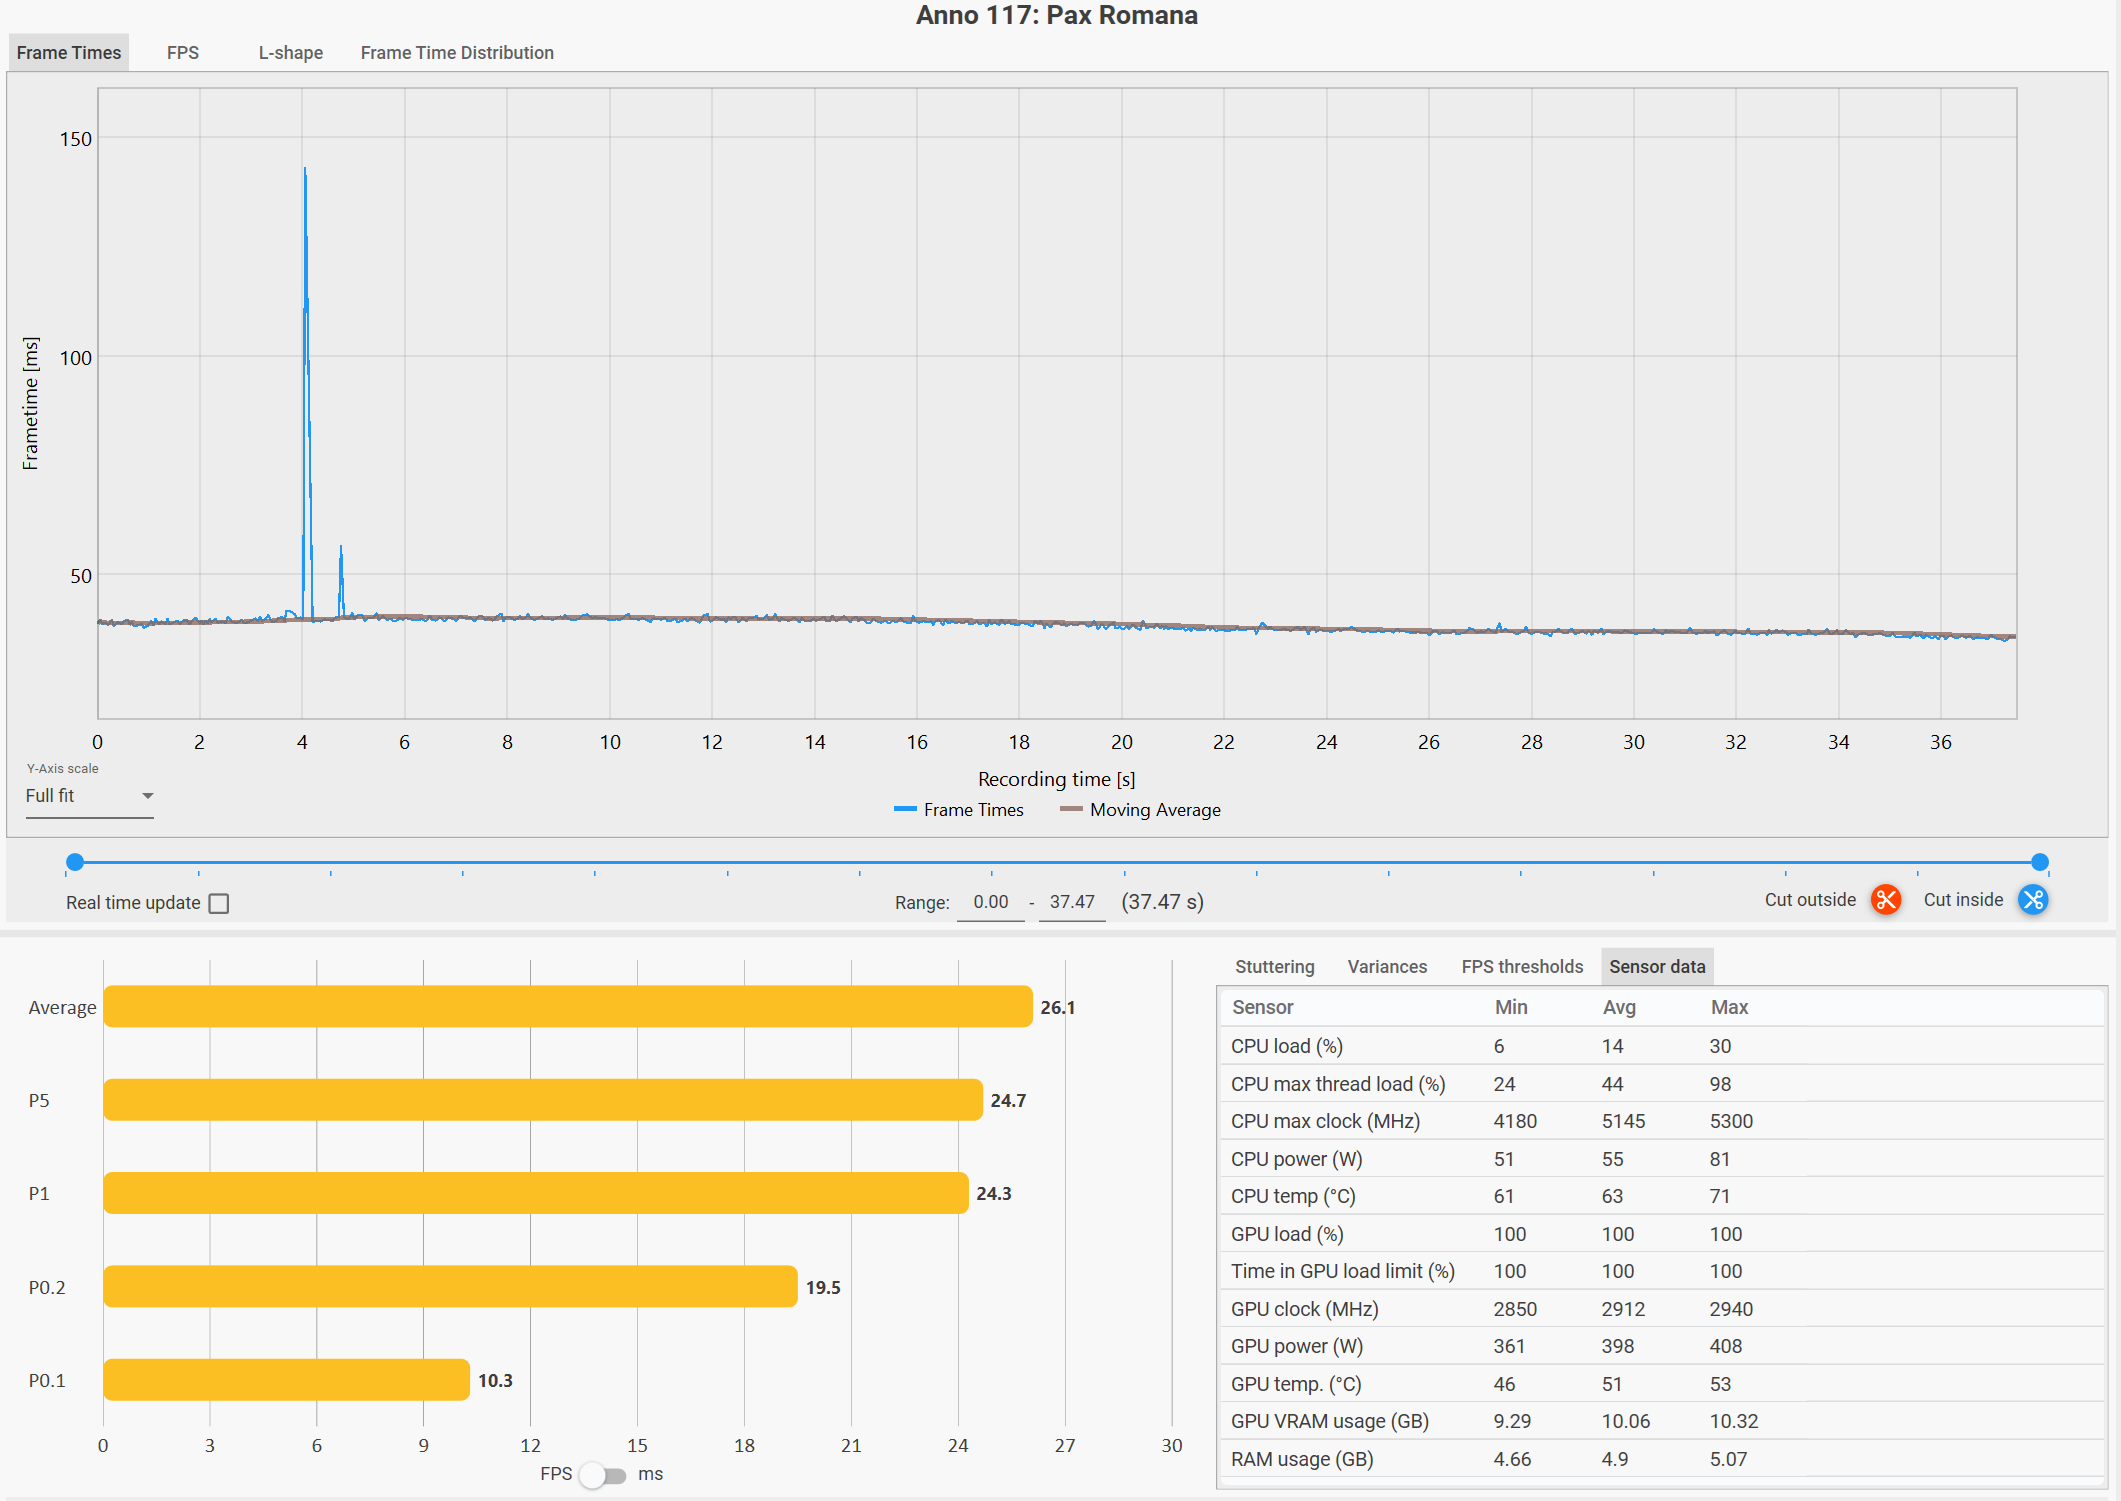The height and width of the screenshot is (1501, 2121).
Task: Select the Time in GPU load limit label
Action: click(x=1343, y=1271)
